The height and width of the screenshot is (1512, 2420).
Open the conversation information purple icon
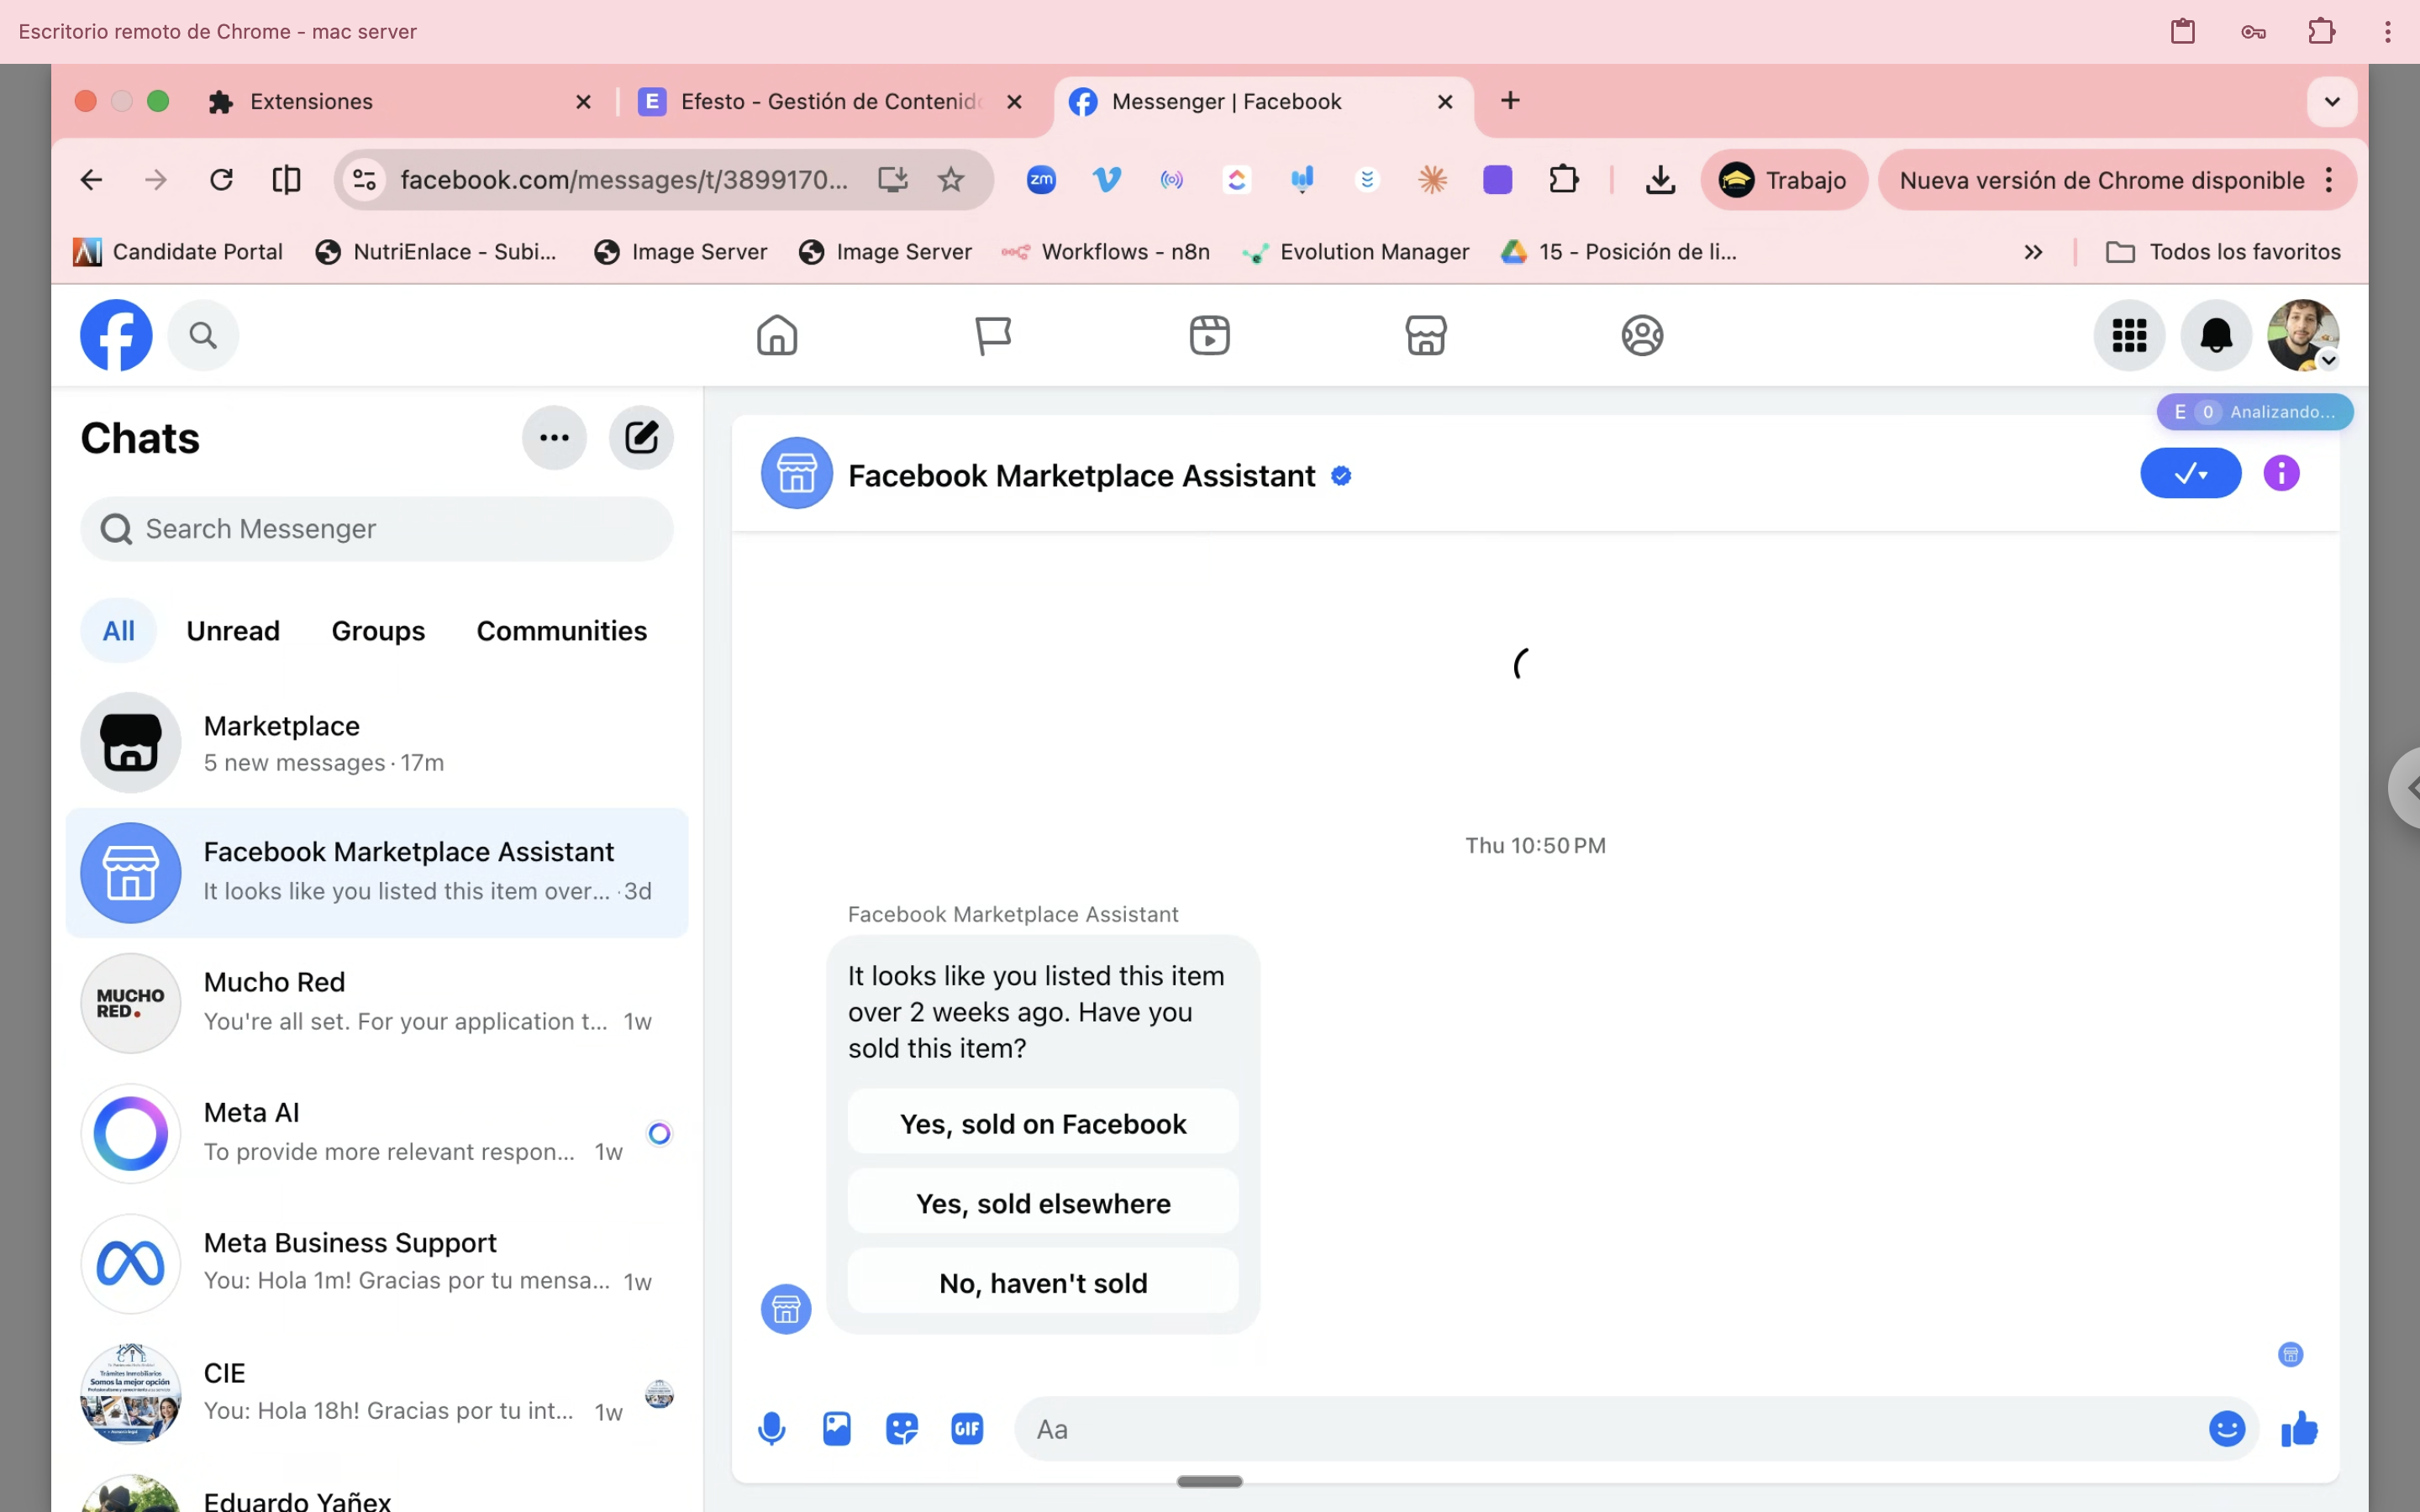[2281, 473]
